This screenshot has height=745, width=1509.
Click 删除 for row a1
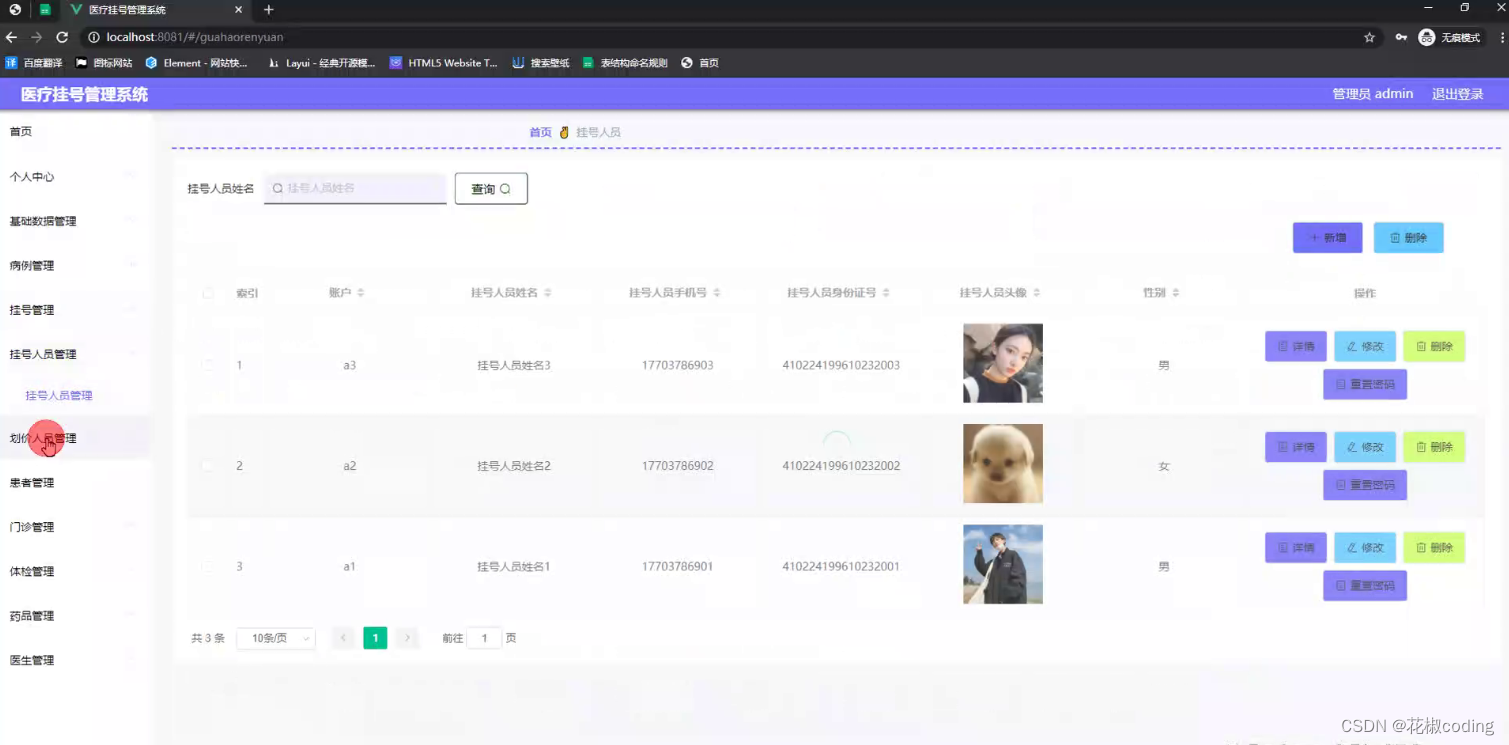(1433, 547)
